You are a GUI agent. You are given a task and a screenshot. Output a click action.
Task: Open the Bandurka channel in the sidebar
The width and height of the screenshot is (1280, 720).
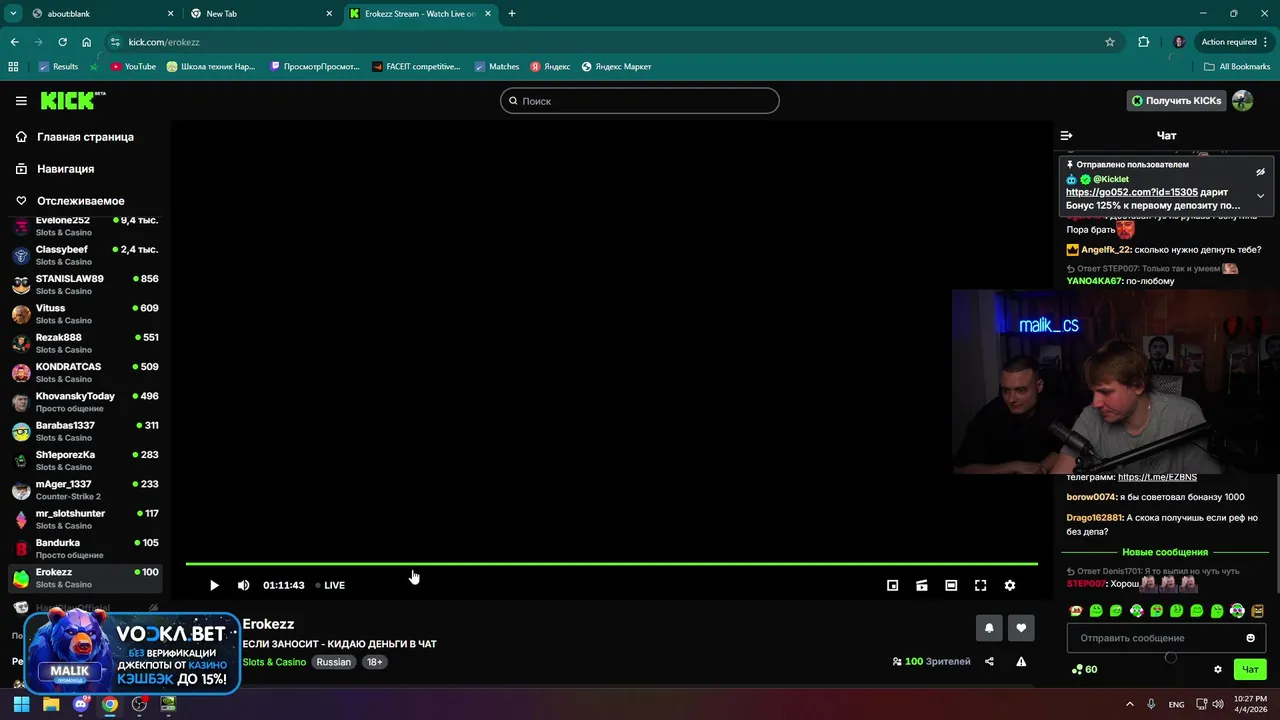pos(85,548)
